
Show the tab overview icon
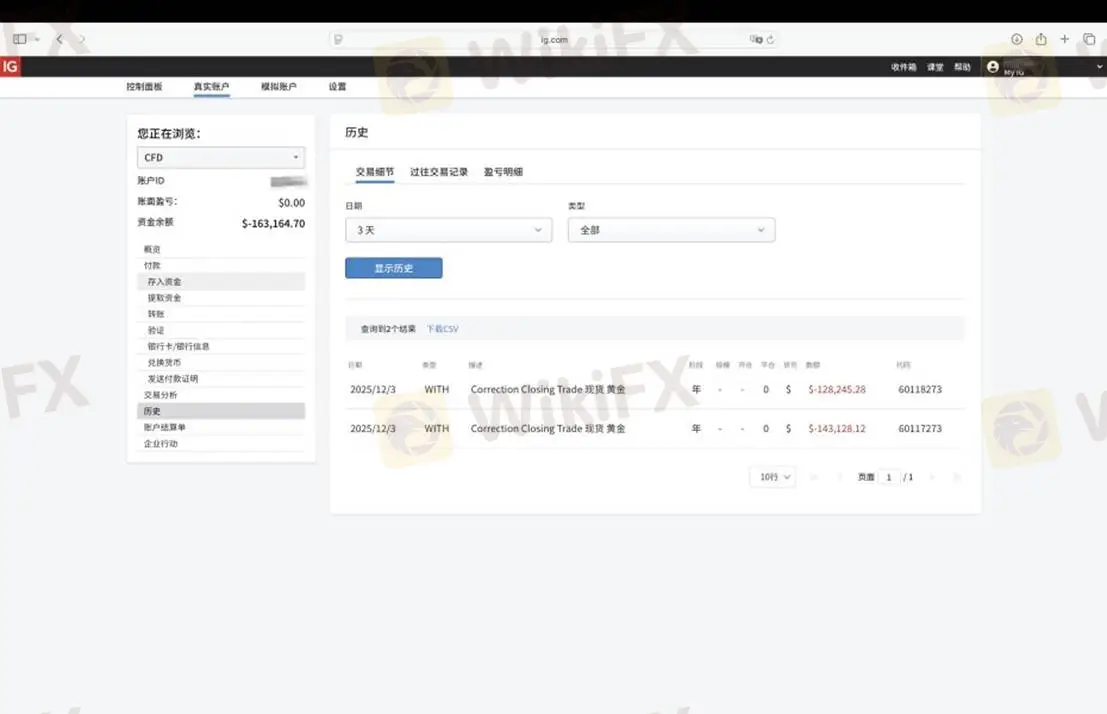[x=1089, y=39]
